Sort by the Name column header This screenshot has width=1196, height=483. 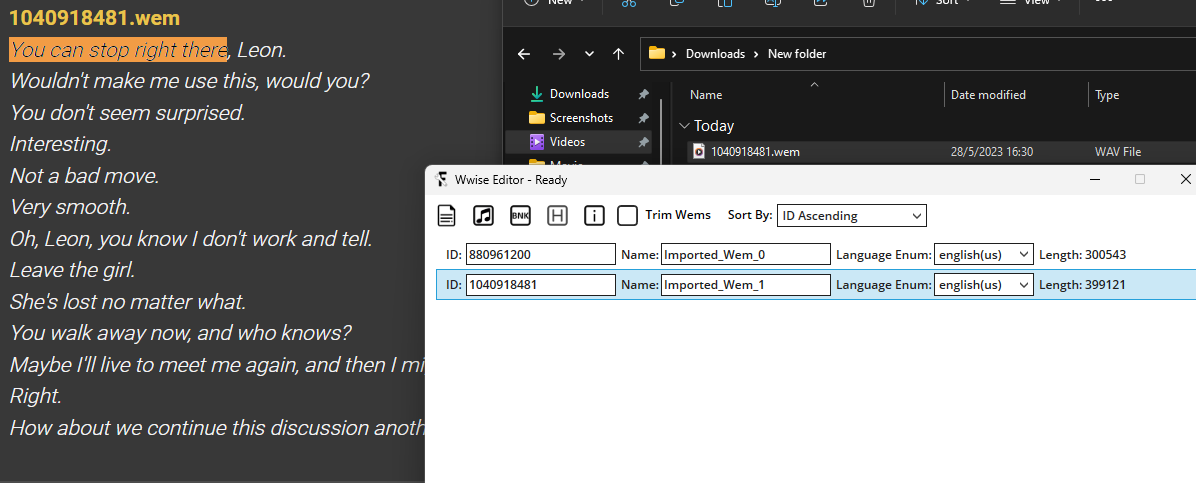(706, 95)
